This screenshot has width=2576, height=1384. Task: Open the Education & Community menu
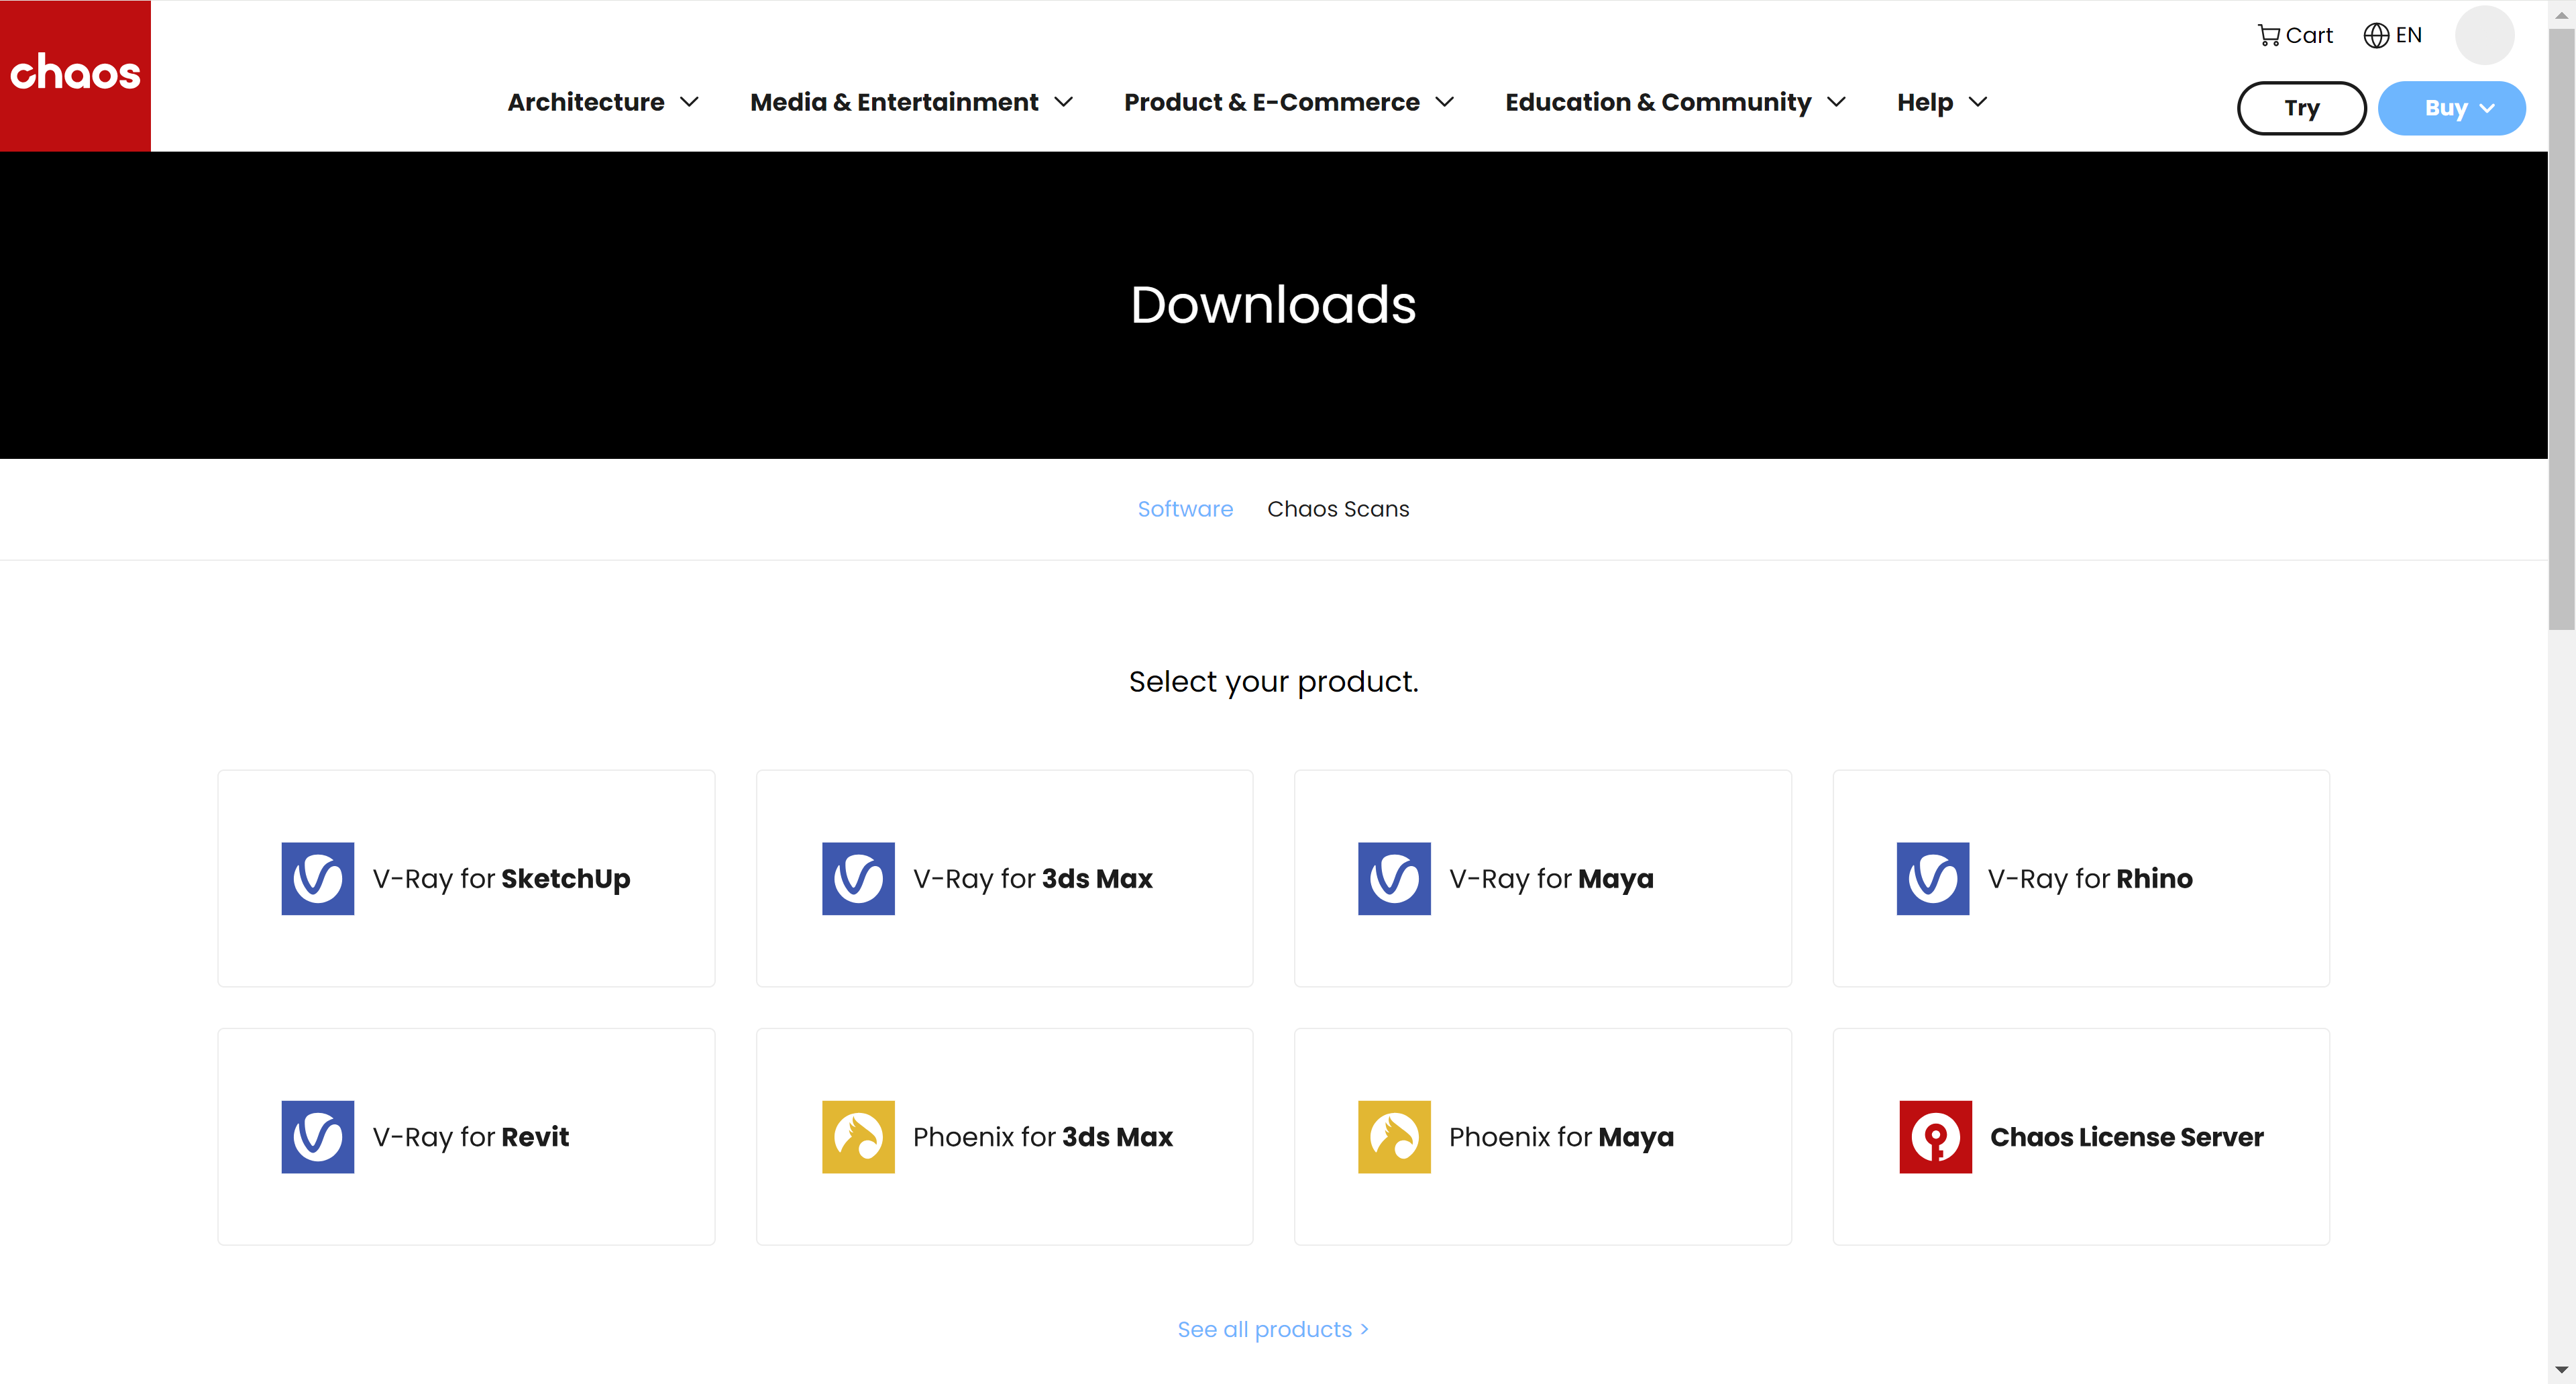click(x=1658, y=103)
